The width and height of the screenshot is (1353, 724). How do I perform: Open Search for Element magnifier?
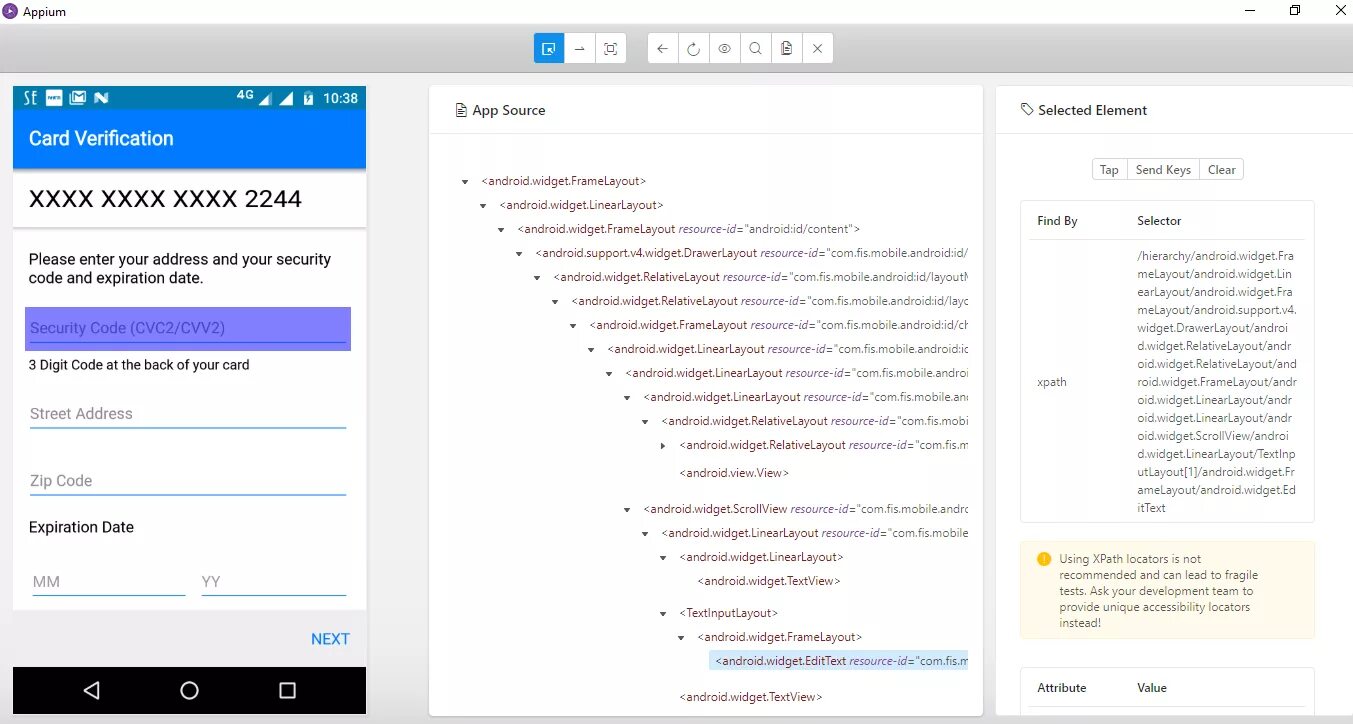[756, 48]
